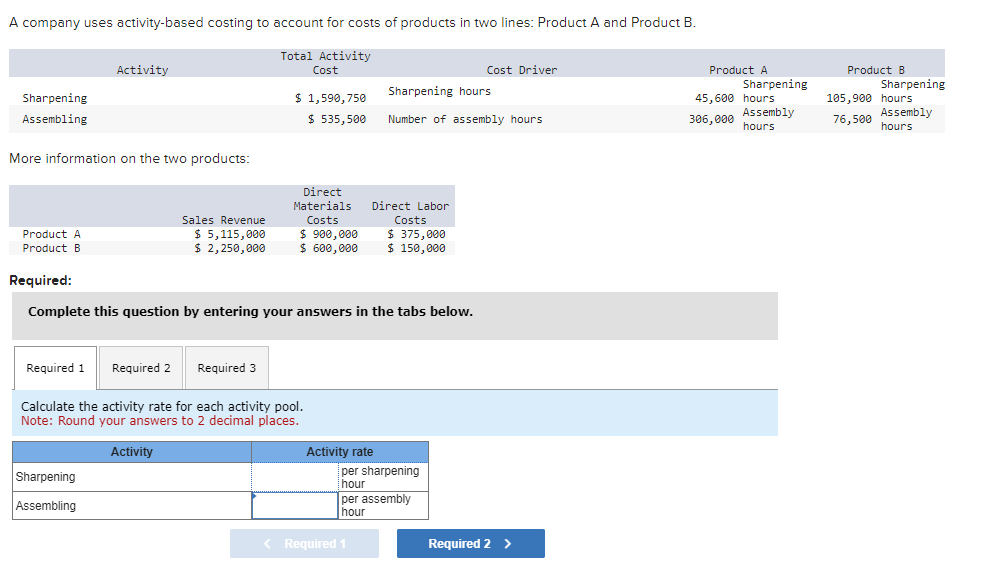Screen dimensions: 983x576
Task: Click the Required 1 back button
Action: 304,543
